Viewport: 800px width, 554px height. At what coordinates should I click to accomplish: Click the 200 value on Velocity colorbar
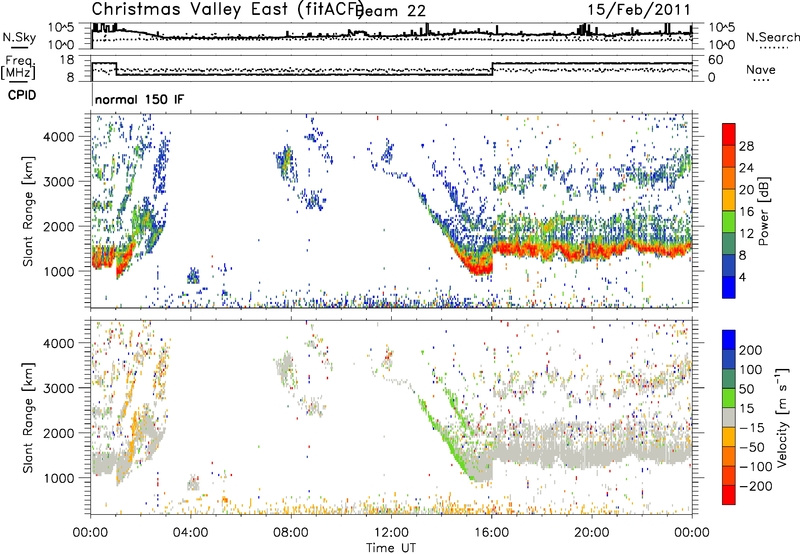tap(751, 350)
